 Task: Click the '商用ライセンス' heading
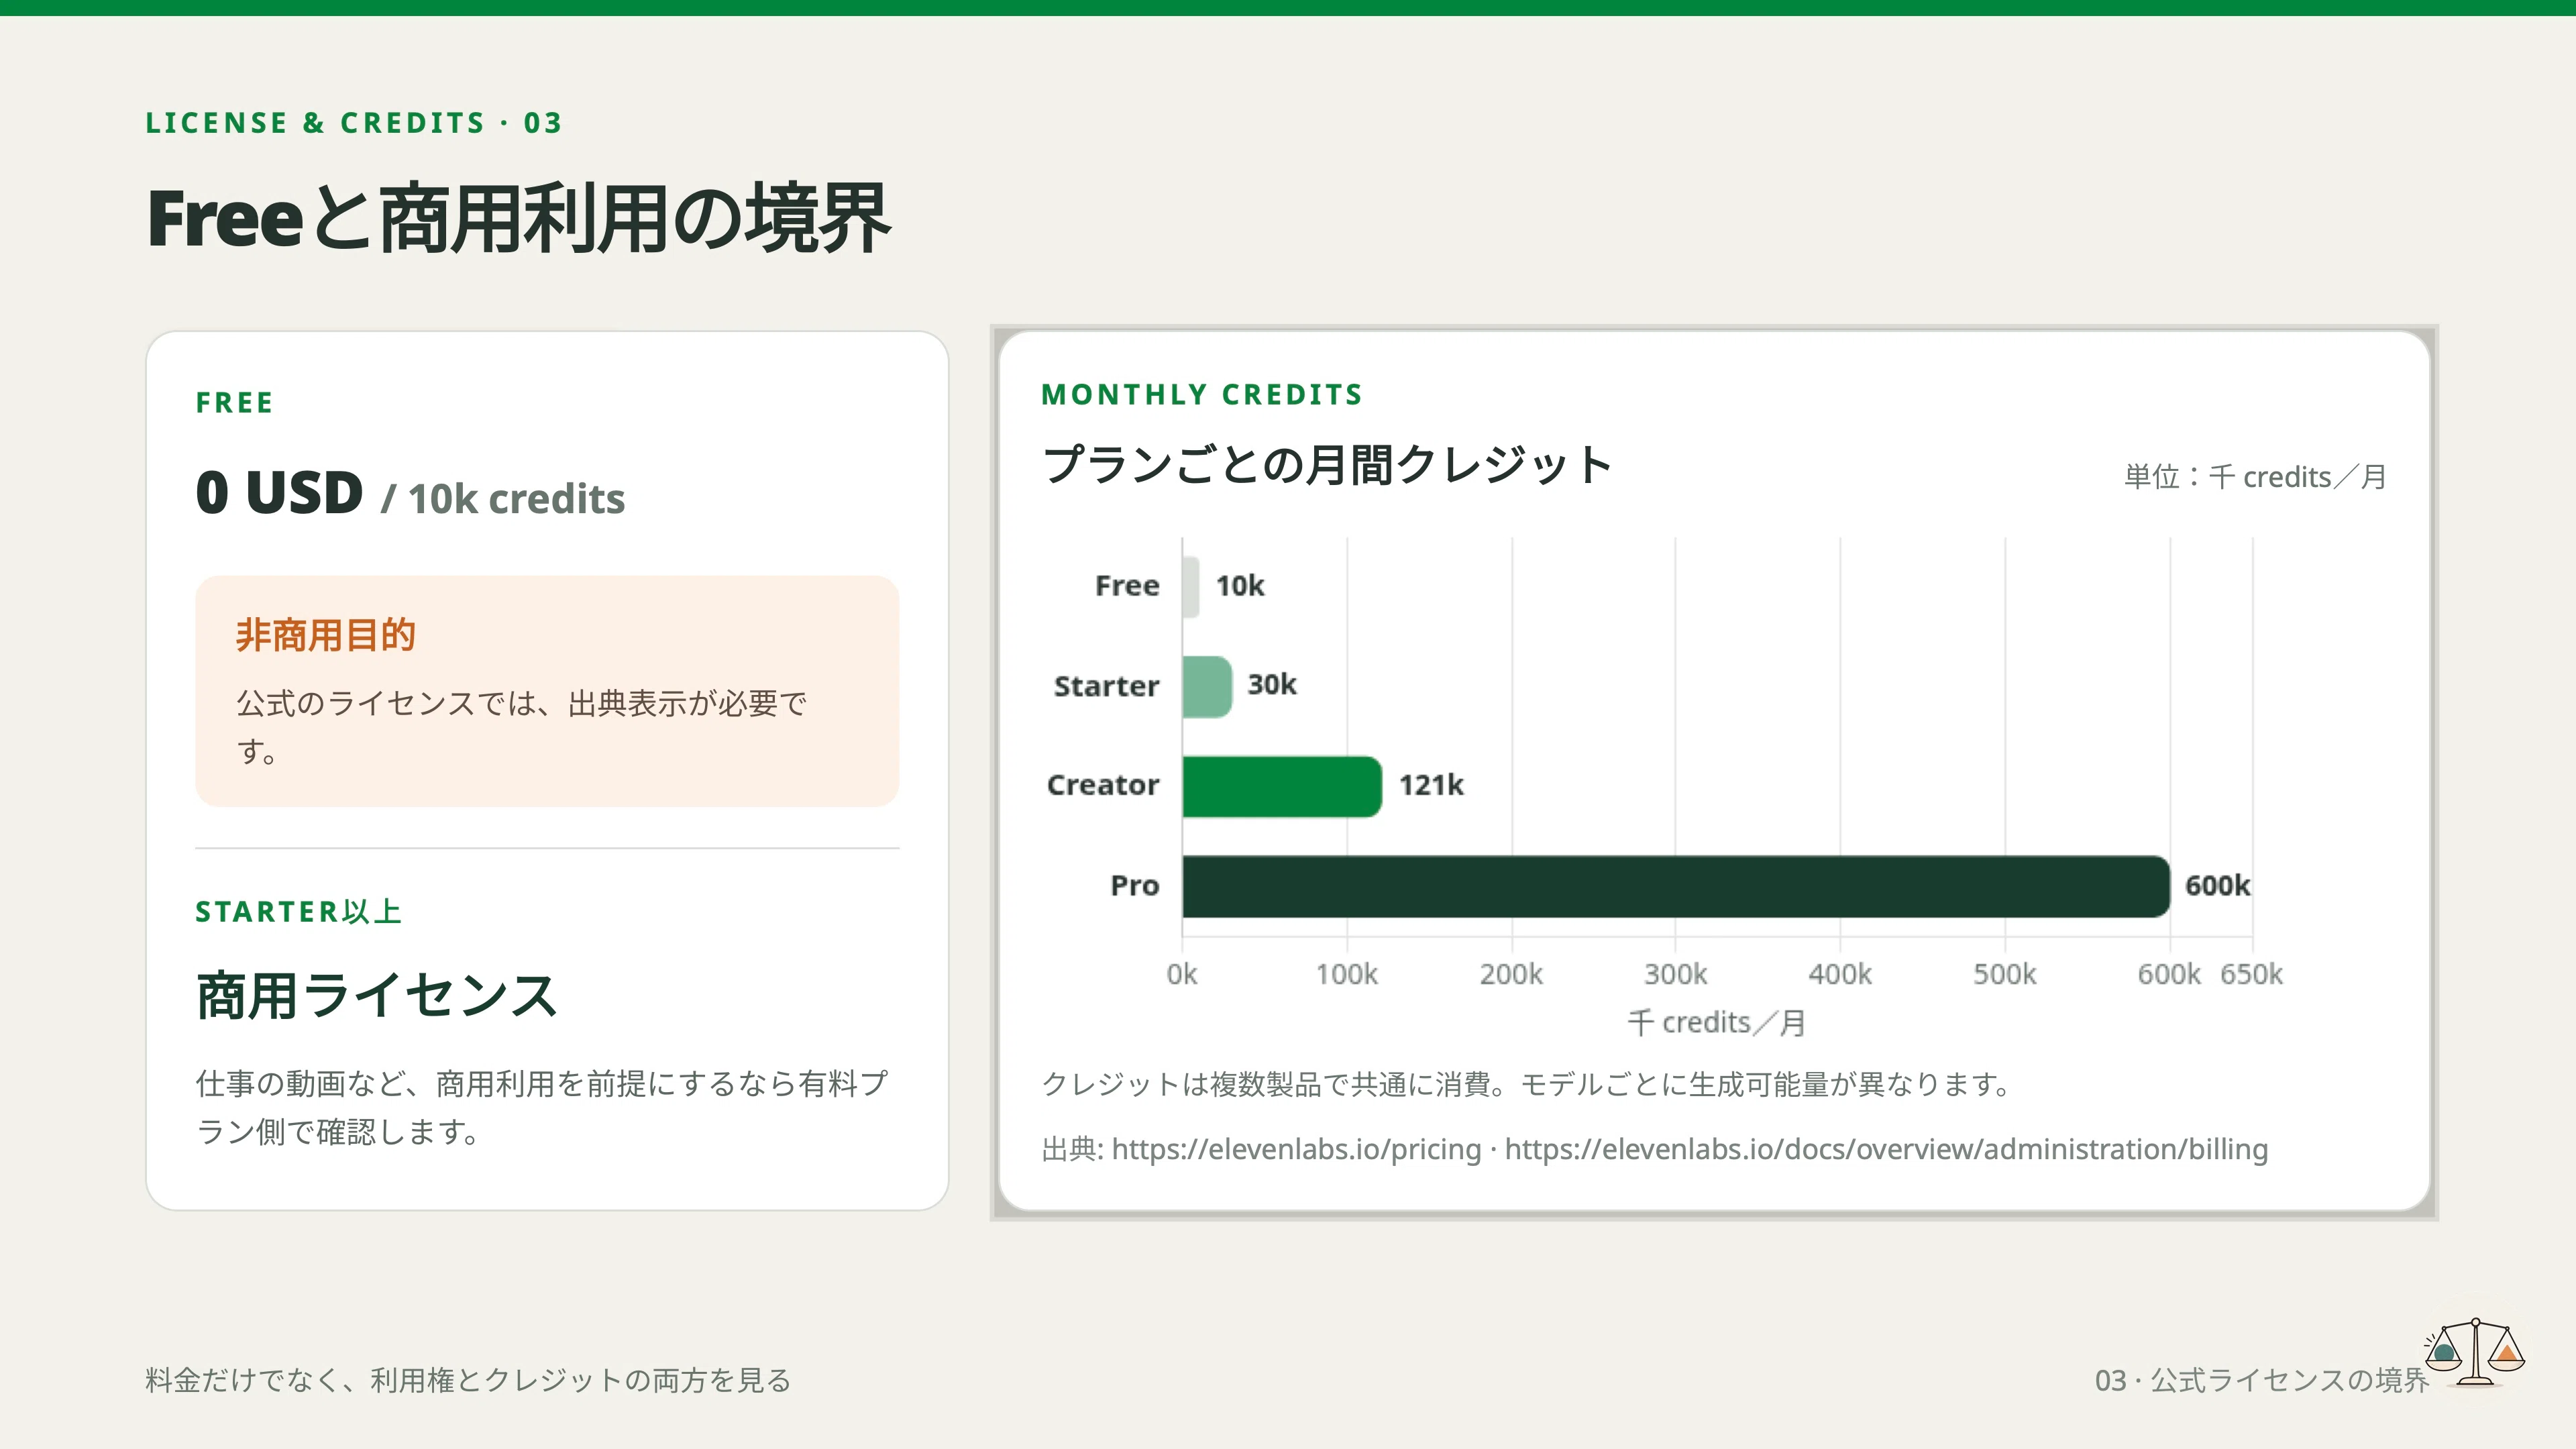[376, 996]
